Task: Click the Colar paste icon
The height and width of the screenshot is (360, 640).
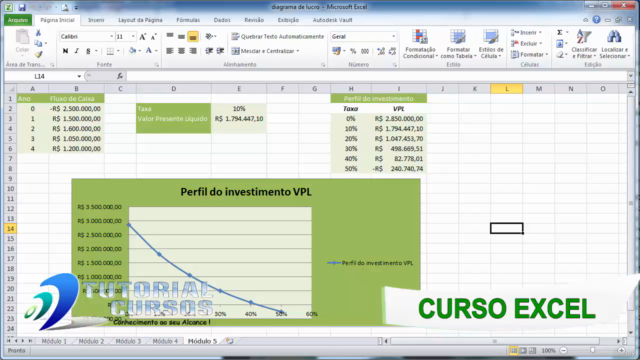Action: 22,41
